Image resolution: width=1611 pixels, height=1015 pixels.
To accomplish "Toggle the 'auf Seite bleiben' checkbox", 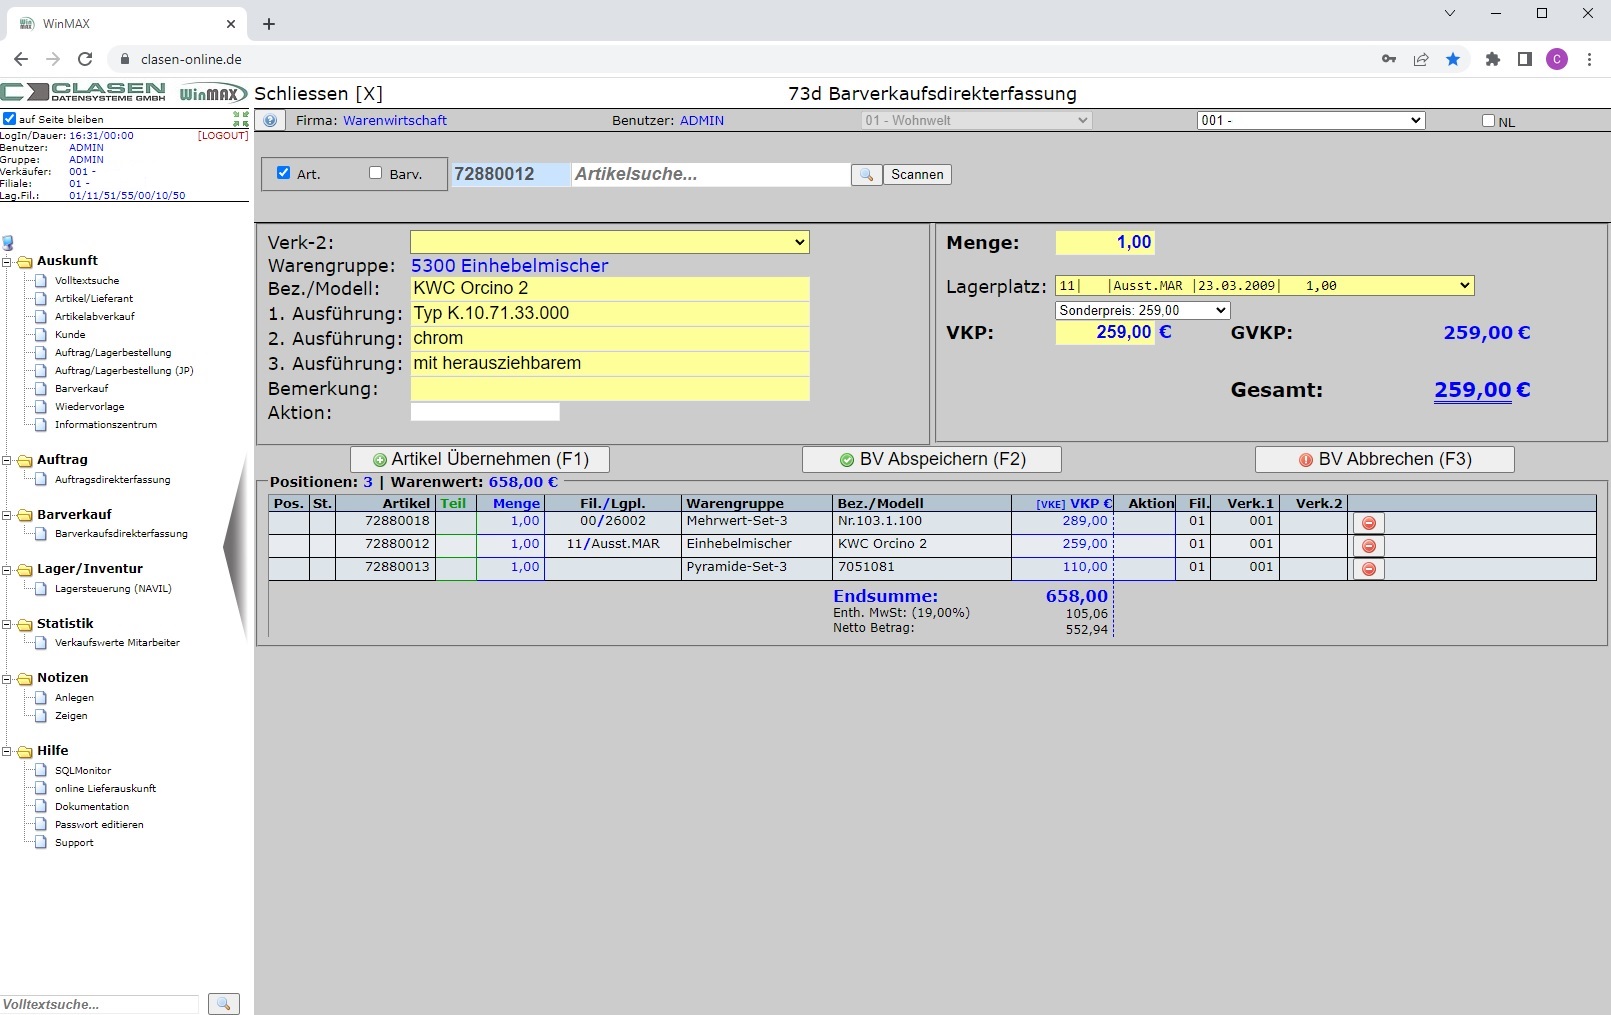I will click(x=10, y=119).
